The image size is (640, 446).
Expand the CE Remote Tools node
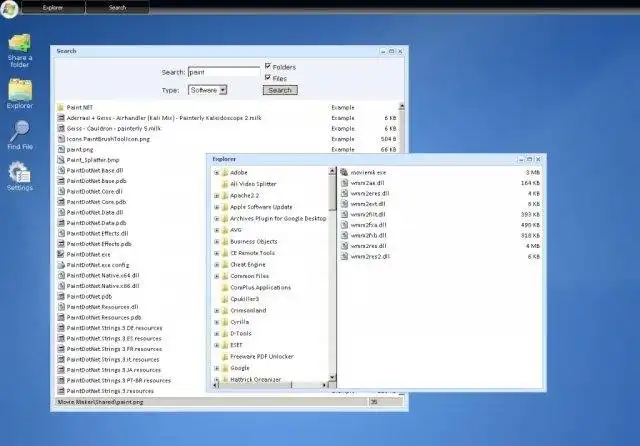point(217,253)
